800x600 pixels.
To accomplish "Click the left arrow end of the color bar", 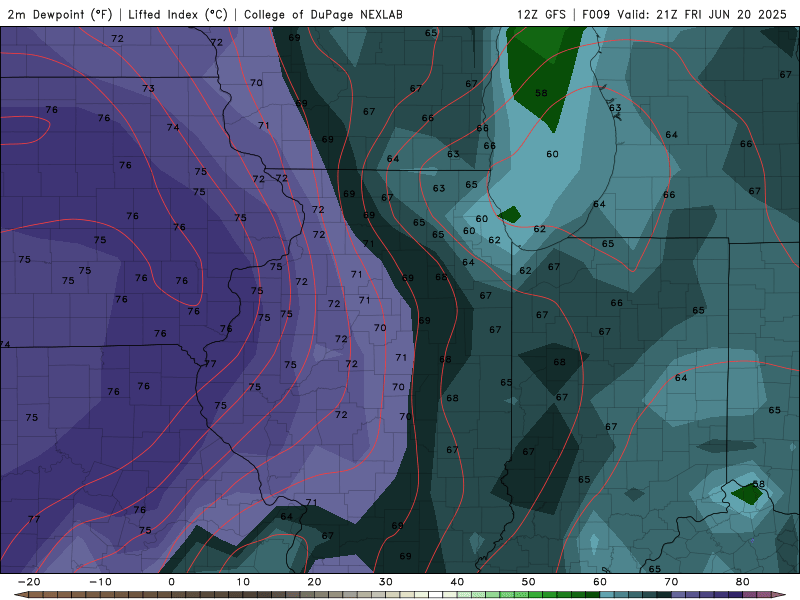I will pos(20,595).
